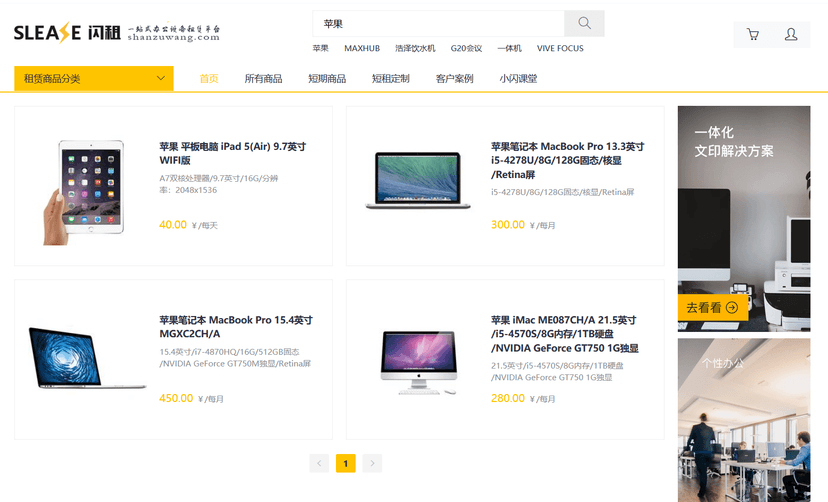Click the VIVE FOCUS keyword link

pos(560,48)
